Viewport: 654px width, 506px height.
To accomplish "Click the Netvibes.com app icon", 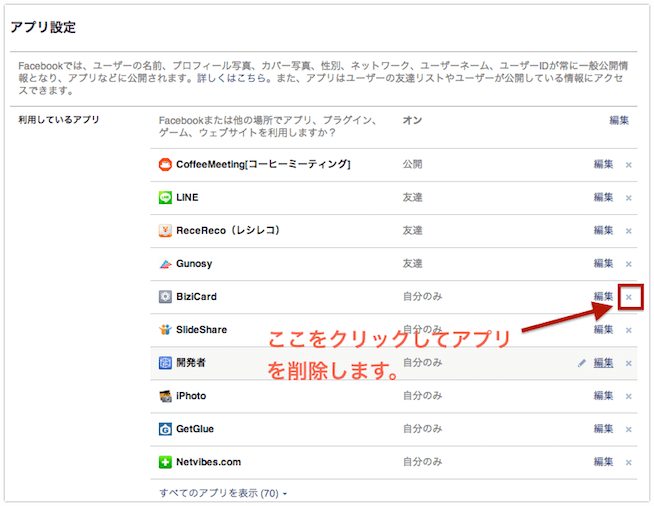I will pyautogui.click(x=165, y=462).
